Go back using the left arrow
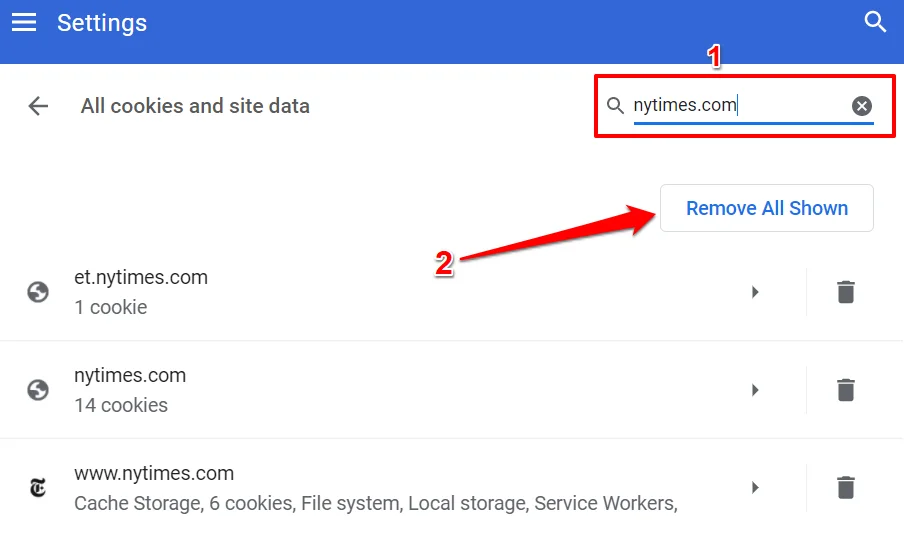This screenshot has width=904, height=533. 38,106
